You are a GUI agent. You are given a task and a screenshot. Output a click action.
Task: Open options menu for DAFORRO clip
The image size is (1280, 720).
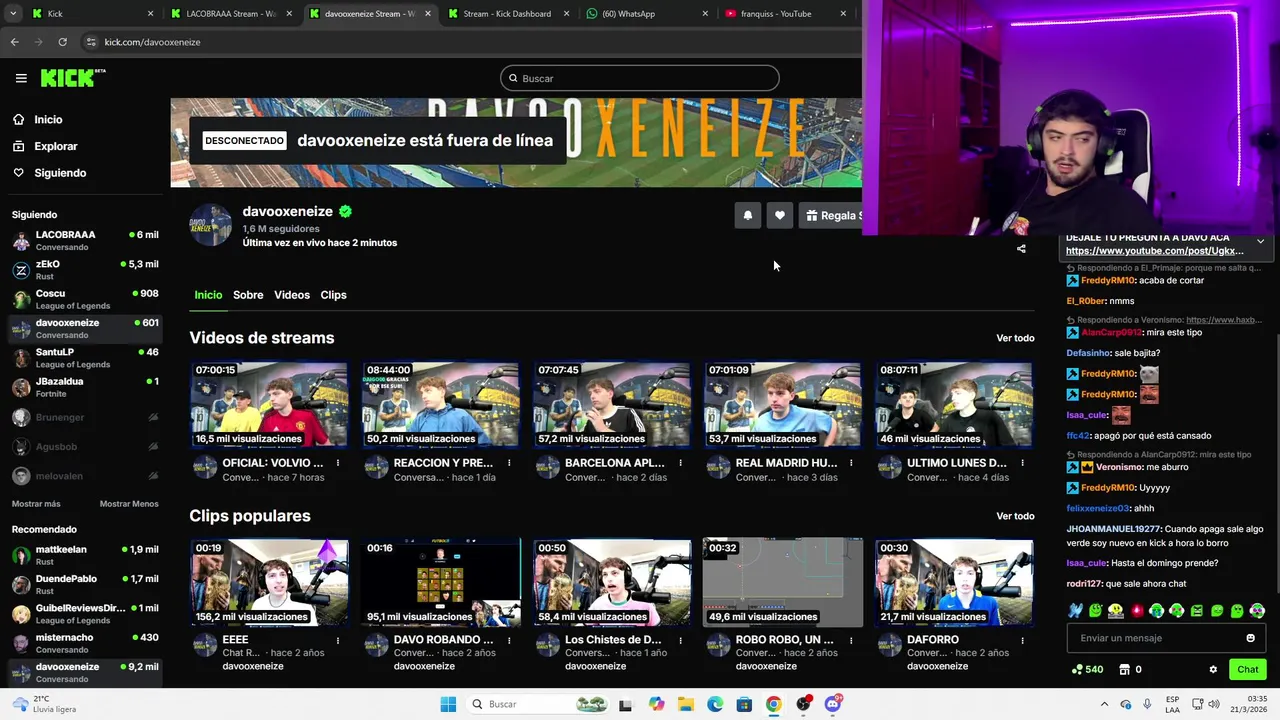[x=1022, y=640]
